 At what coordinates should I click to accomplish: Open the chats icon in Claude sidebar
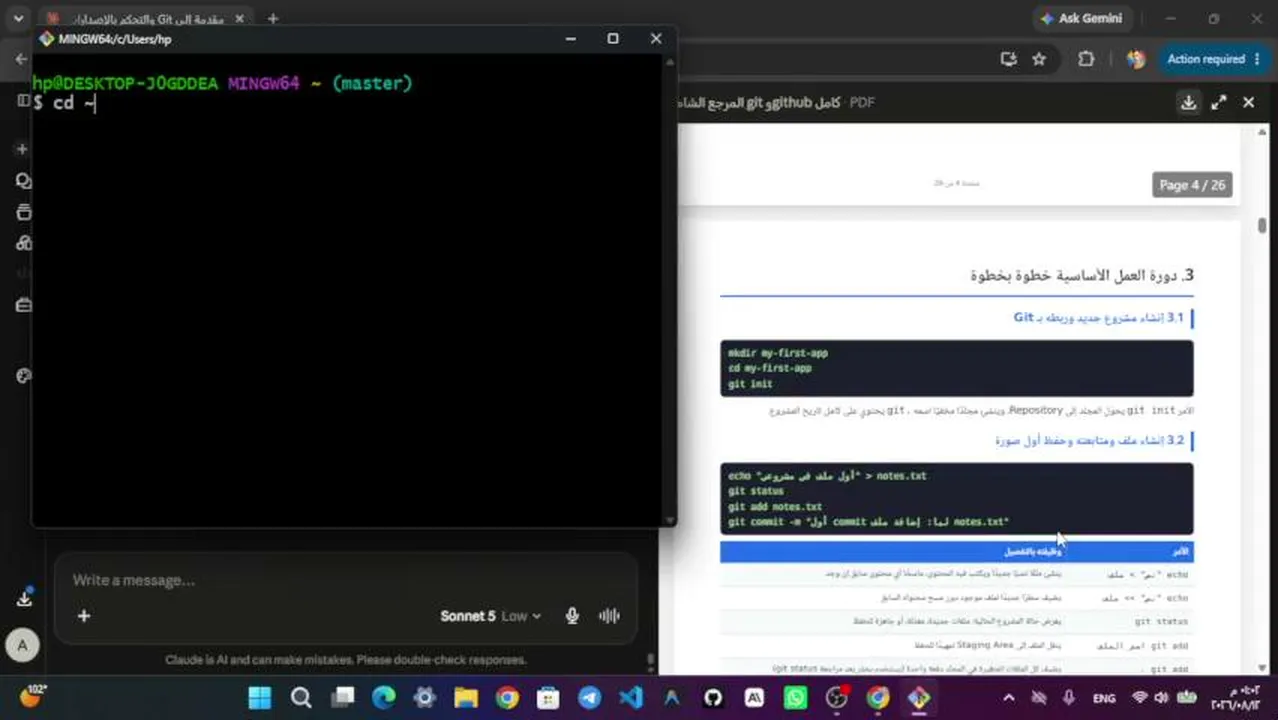[x=24, y=181]
